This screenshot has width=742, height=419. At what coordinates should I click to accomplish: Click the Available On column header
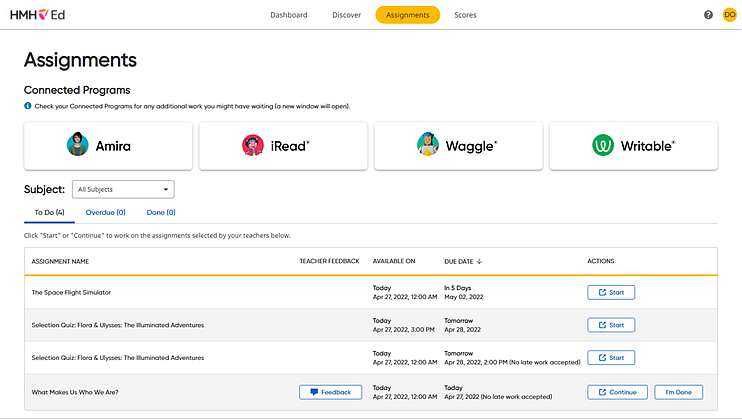click(394, 261)
